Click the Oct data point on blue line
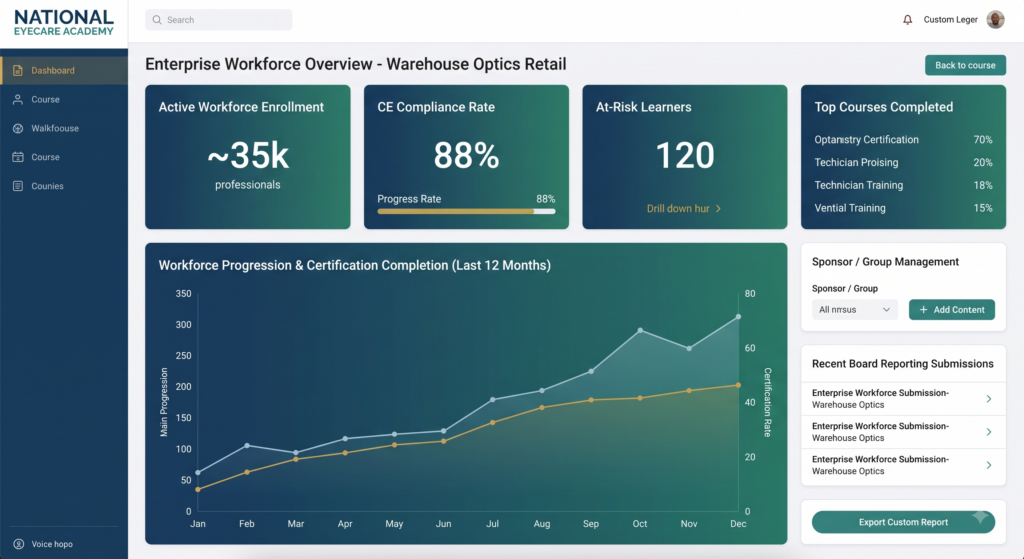The image size is (1024, 559). [x=640, y=330]
